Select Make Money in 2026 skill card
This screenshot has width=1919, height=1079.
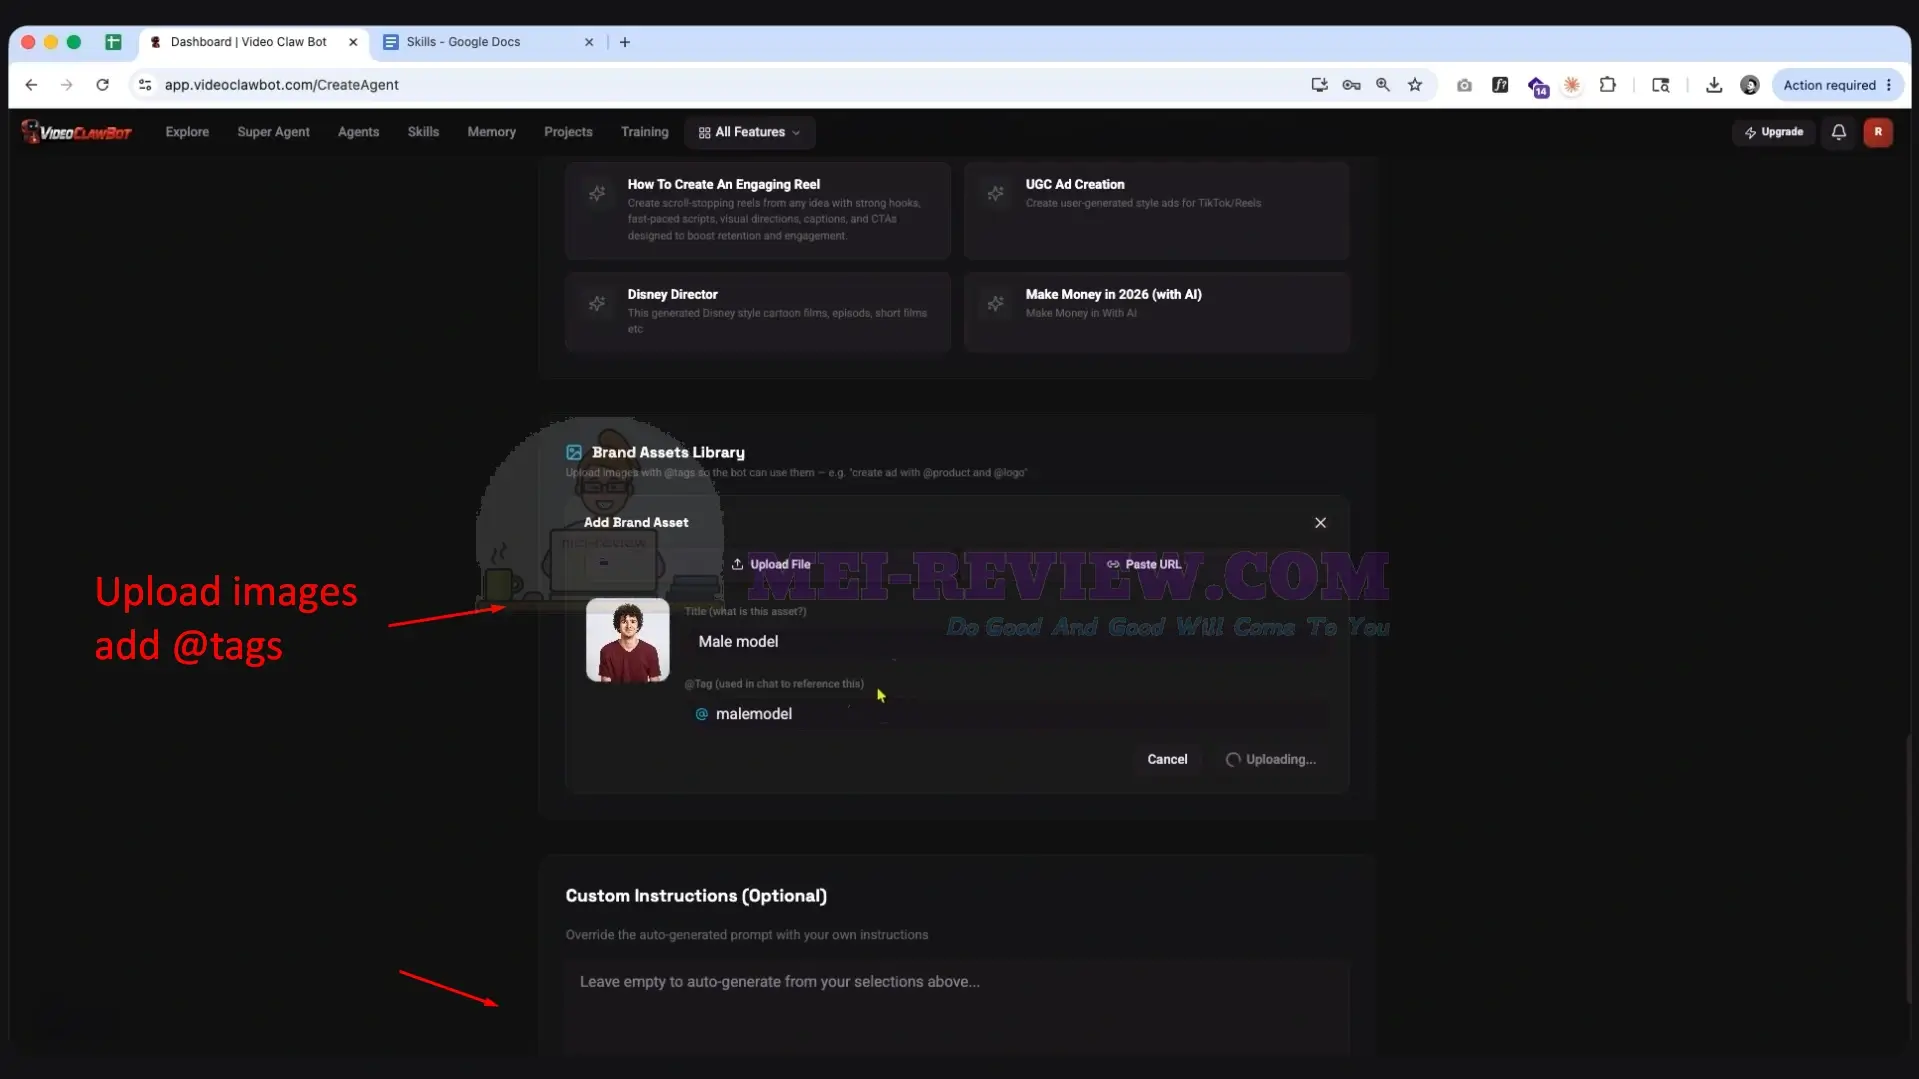pos(1156,311)
